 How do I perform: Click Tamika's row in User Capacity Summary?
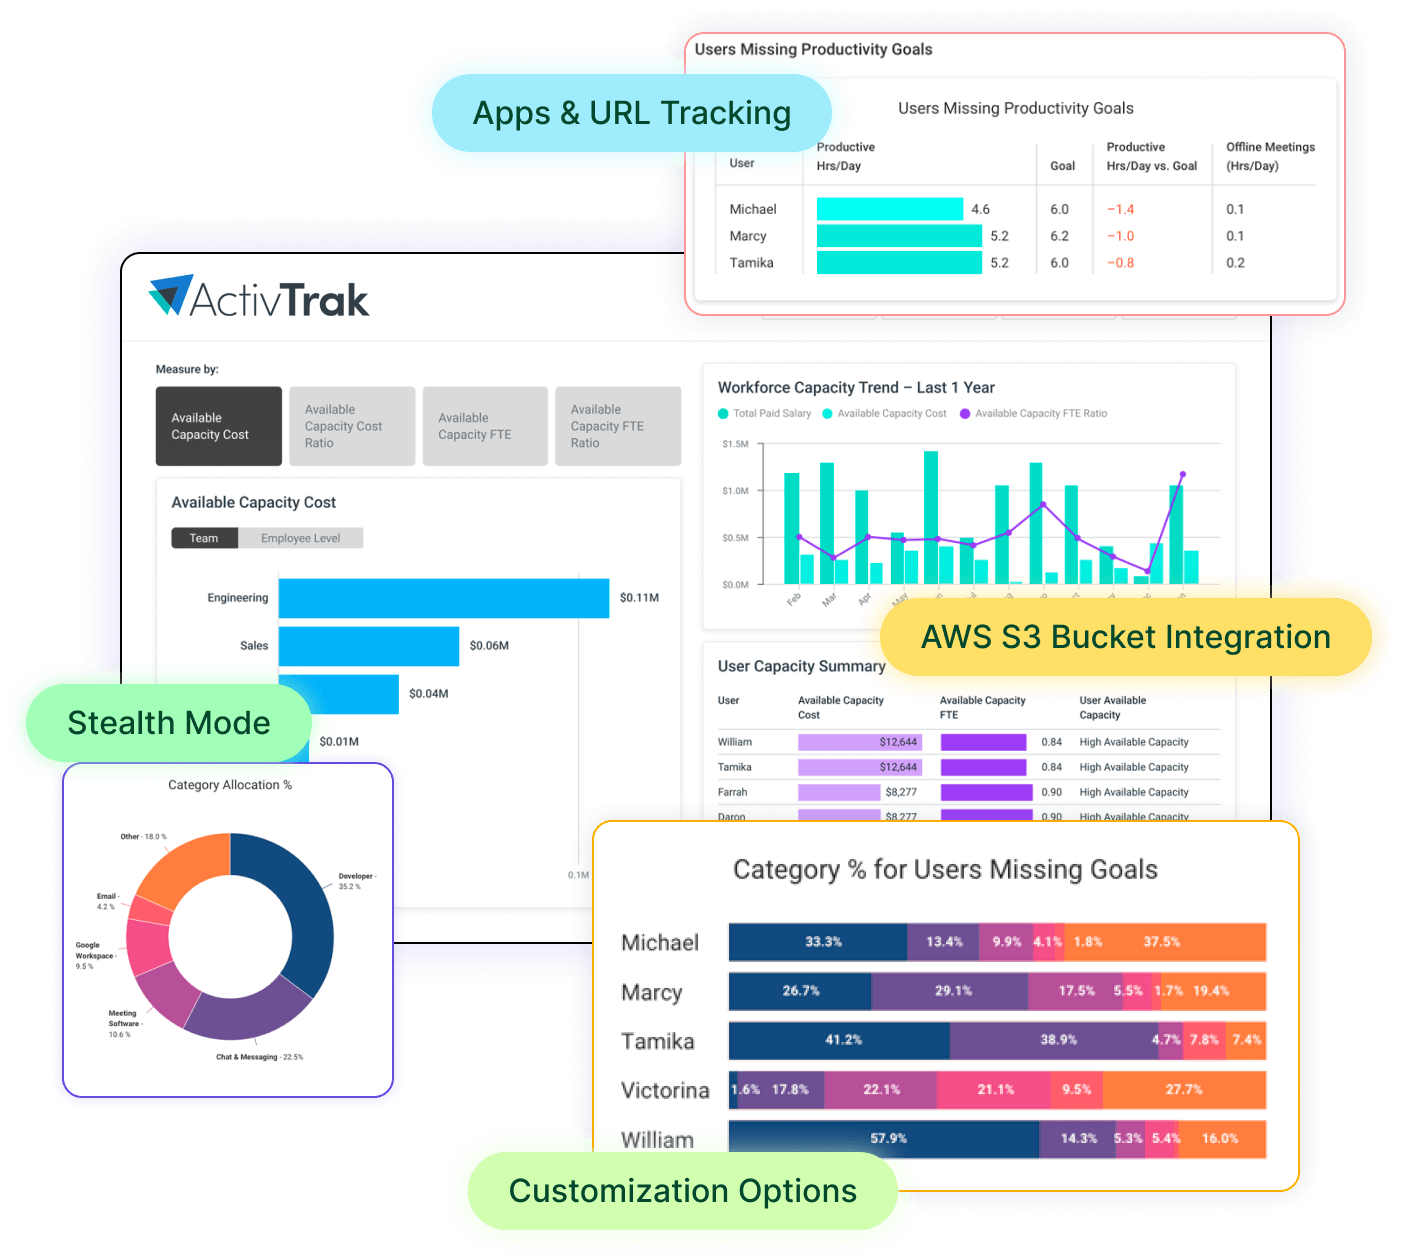point(968,767)
